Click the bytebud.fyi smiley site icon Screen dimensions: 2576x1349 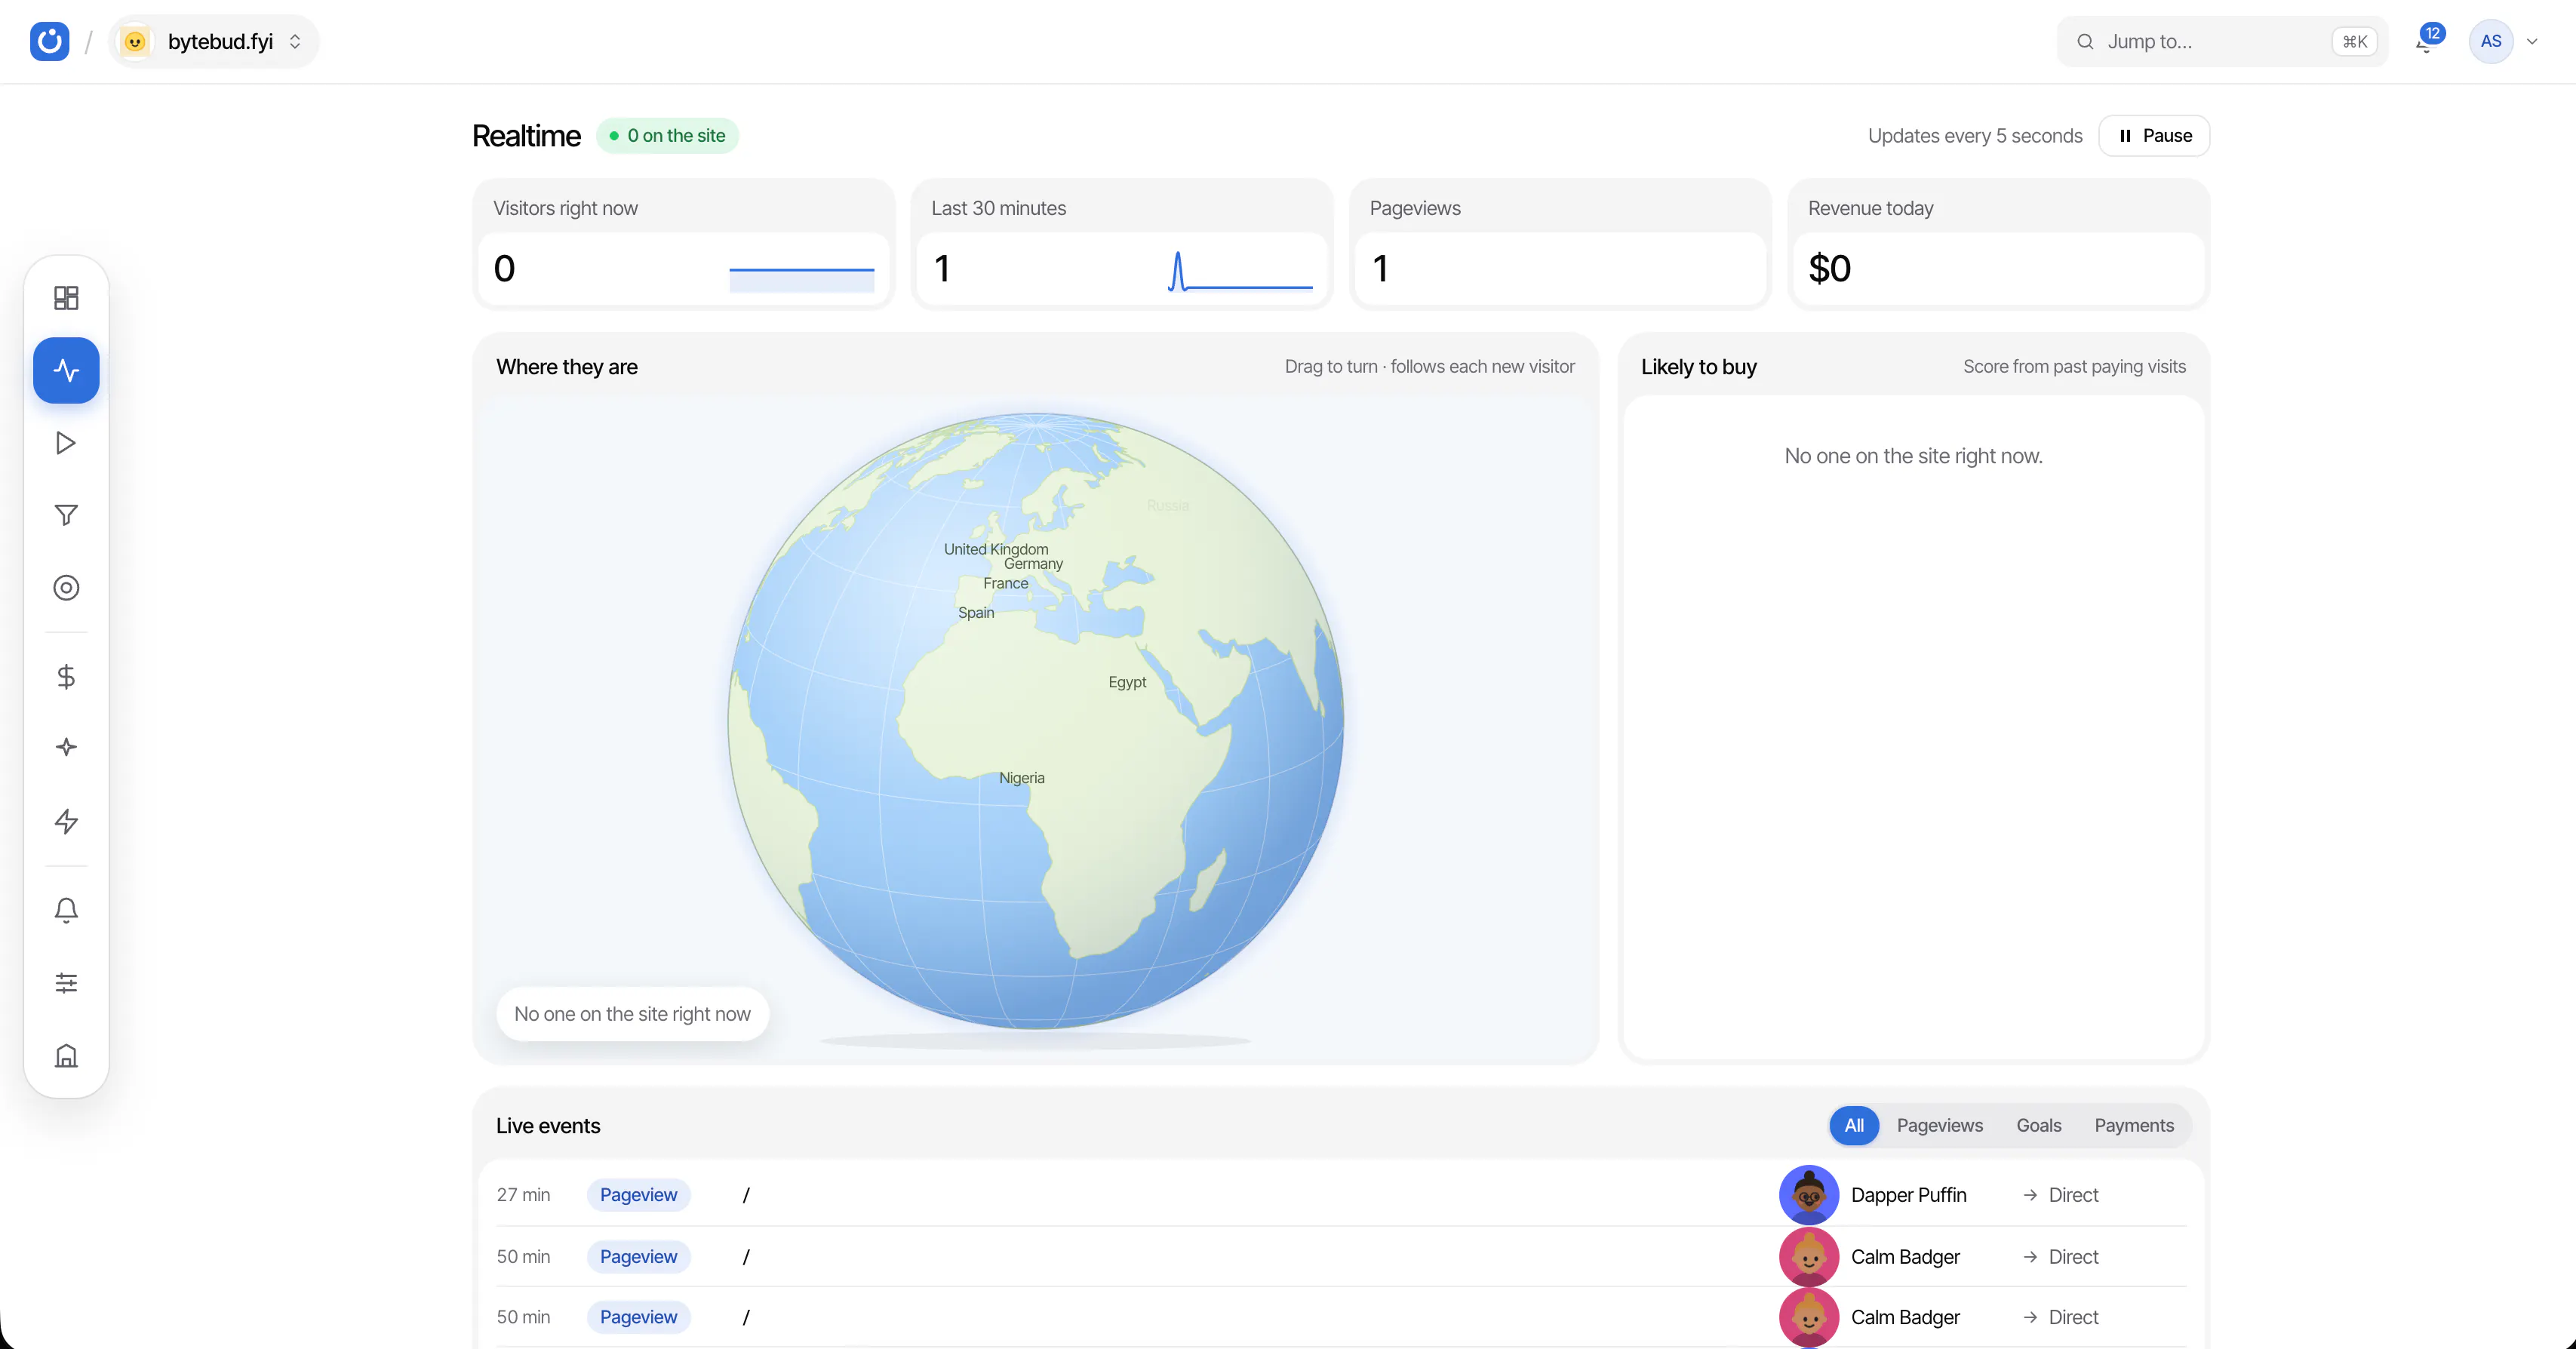(135, 41)
